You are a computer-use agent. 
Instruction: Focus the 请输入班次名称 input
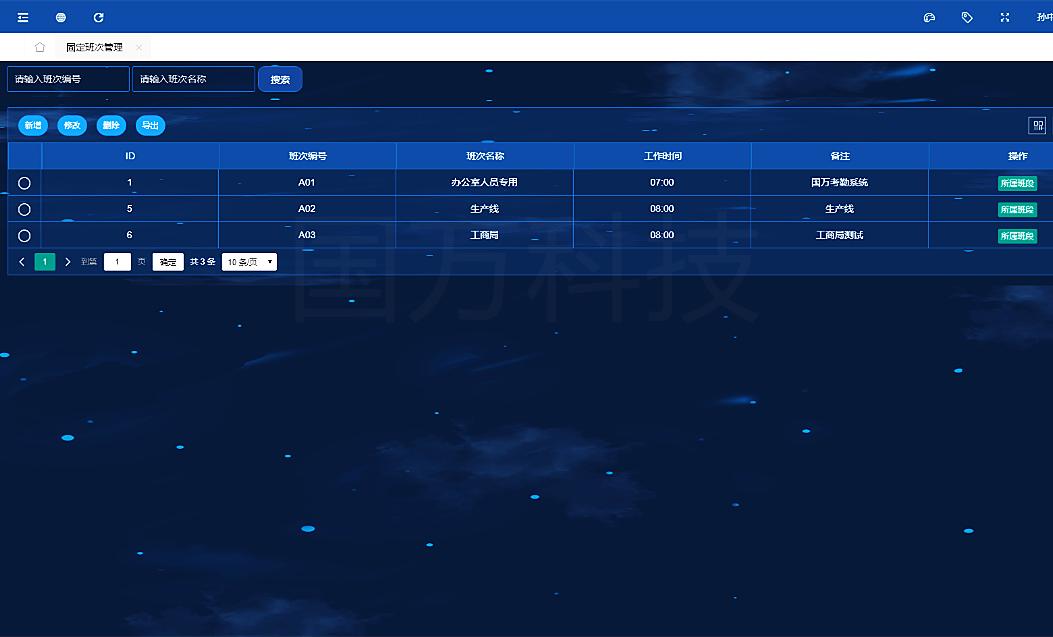pos(193,79)
